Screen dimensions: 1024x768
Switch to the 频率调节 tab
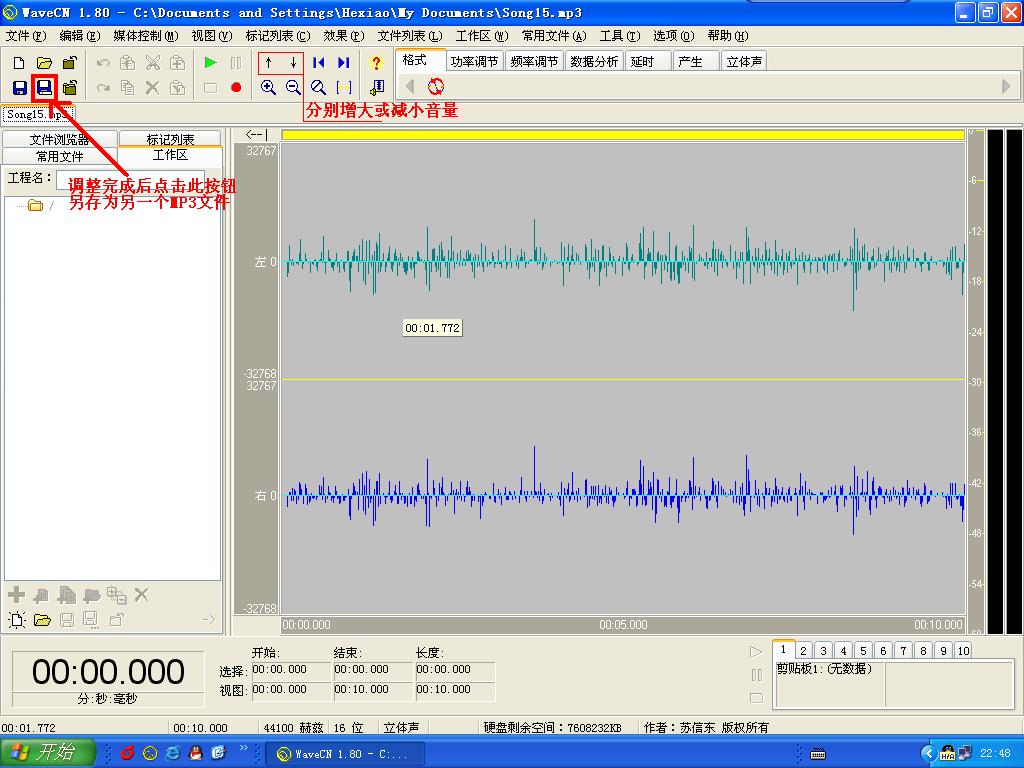tap(534, 61)
